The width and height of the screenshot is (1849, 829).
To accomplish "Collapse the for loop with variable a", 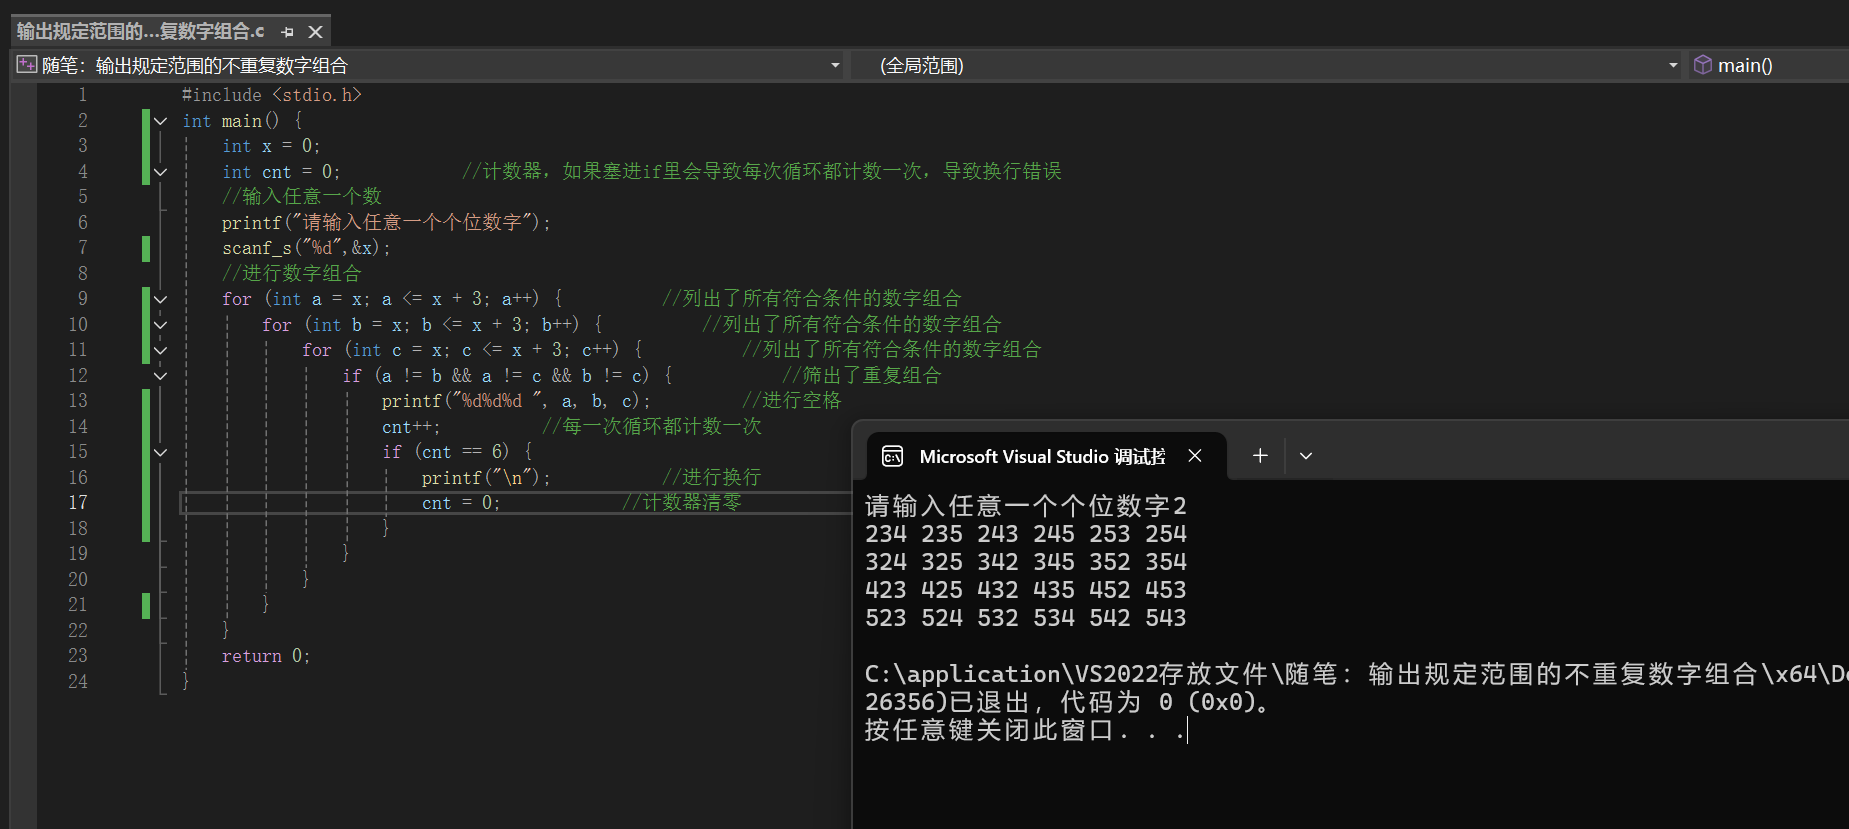I will click(x=160, y=299).
